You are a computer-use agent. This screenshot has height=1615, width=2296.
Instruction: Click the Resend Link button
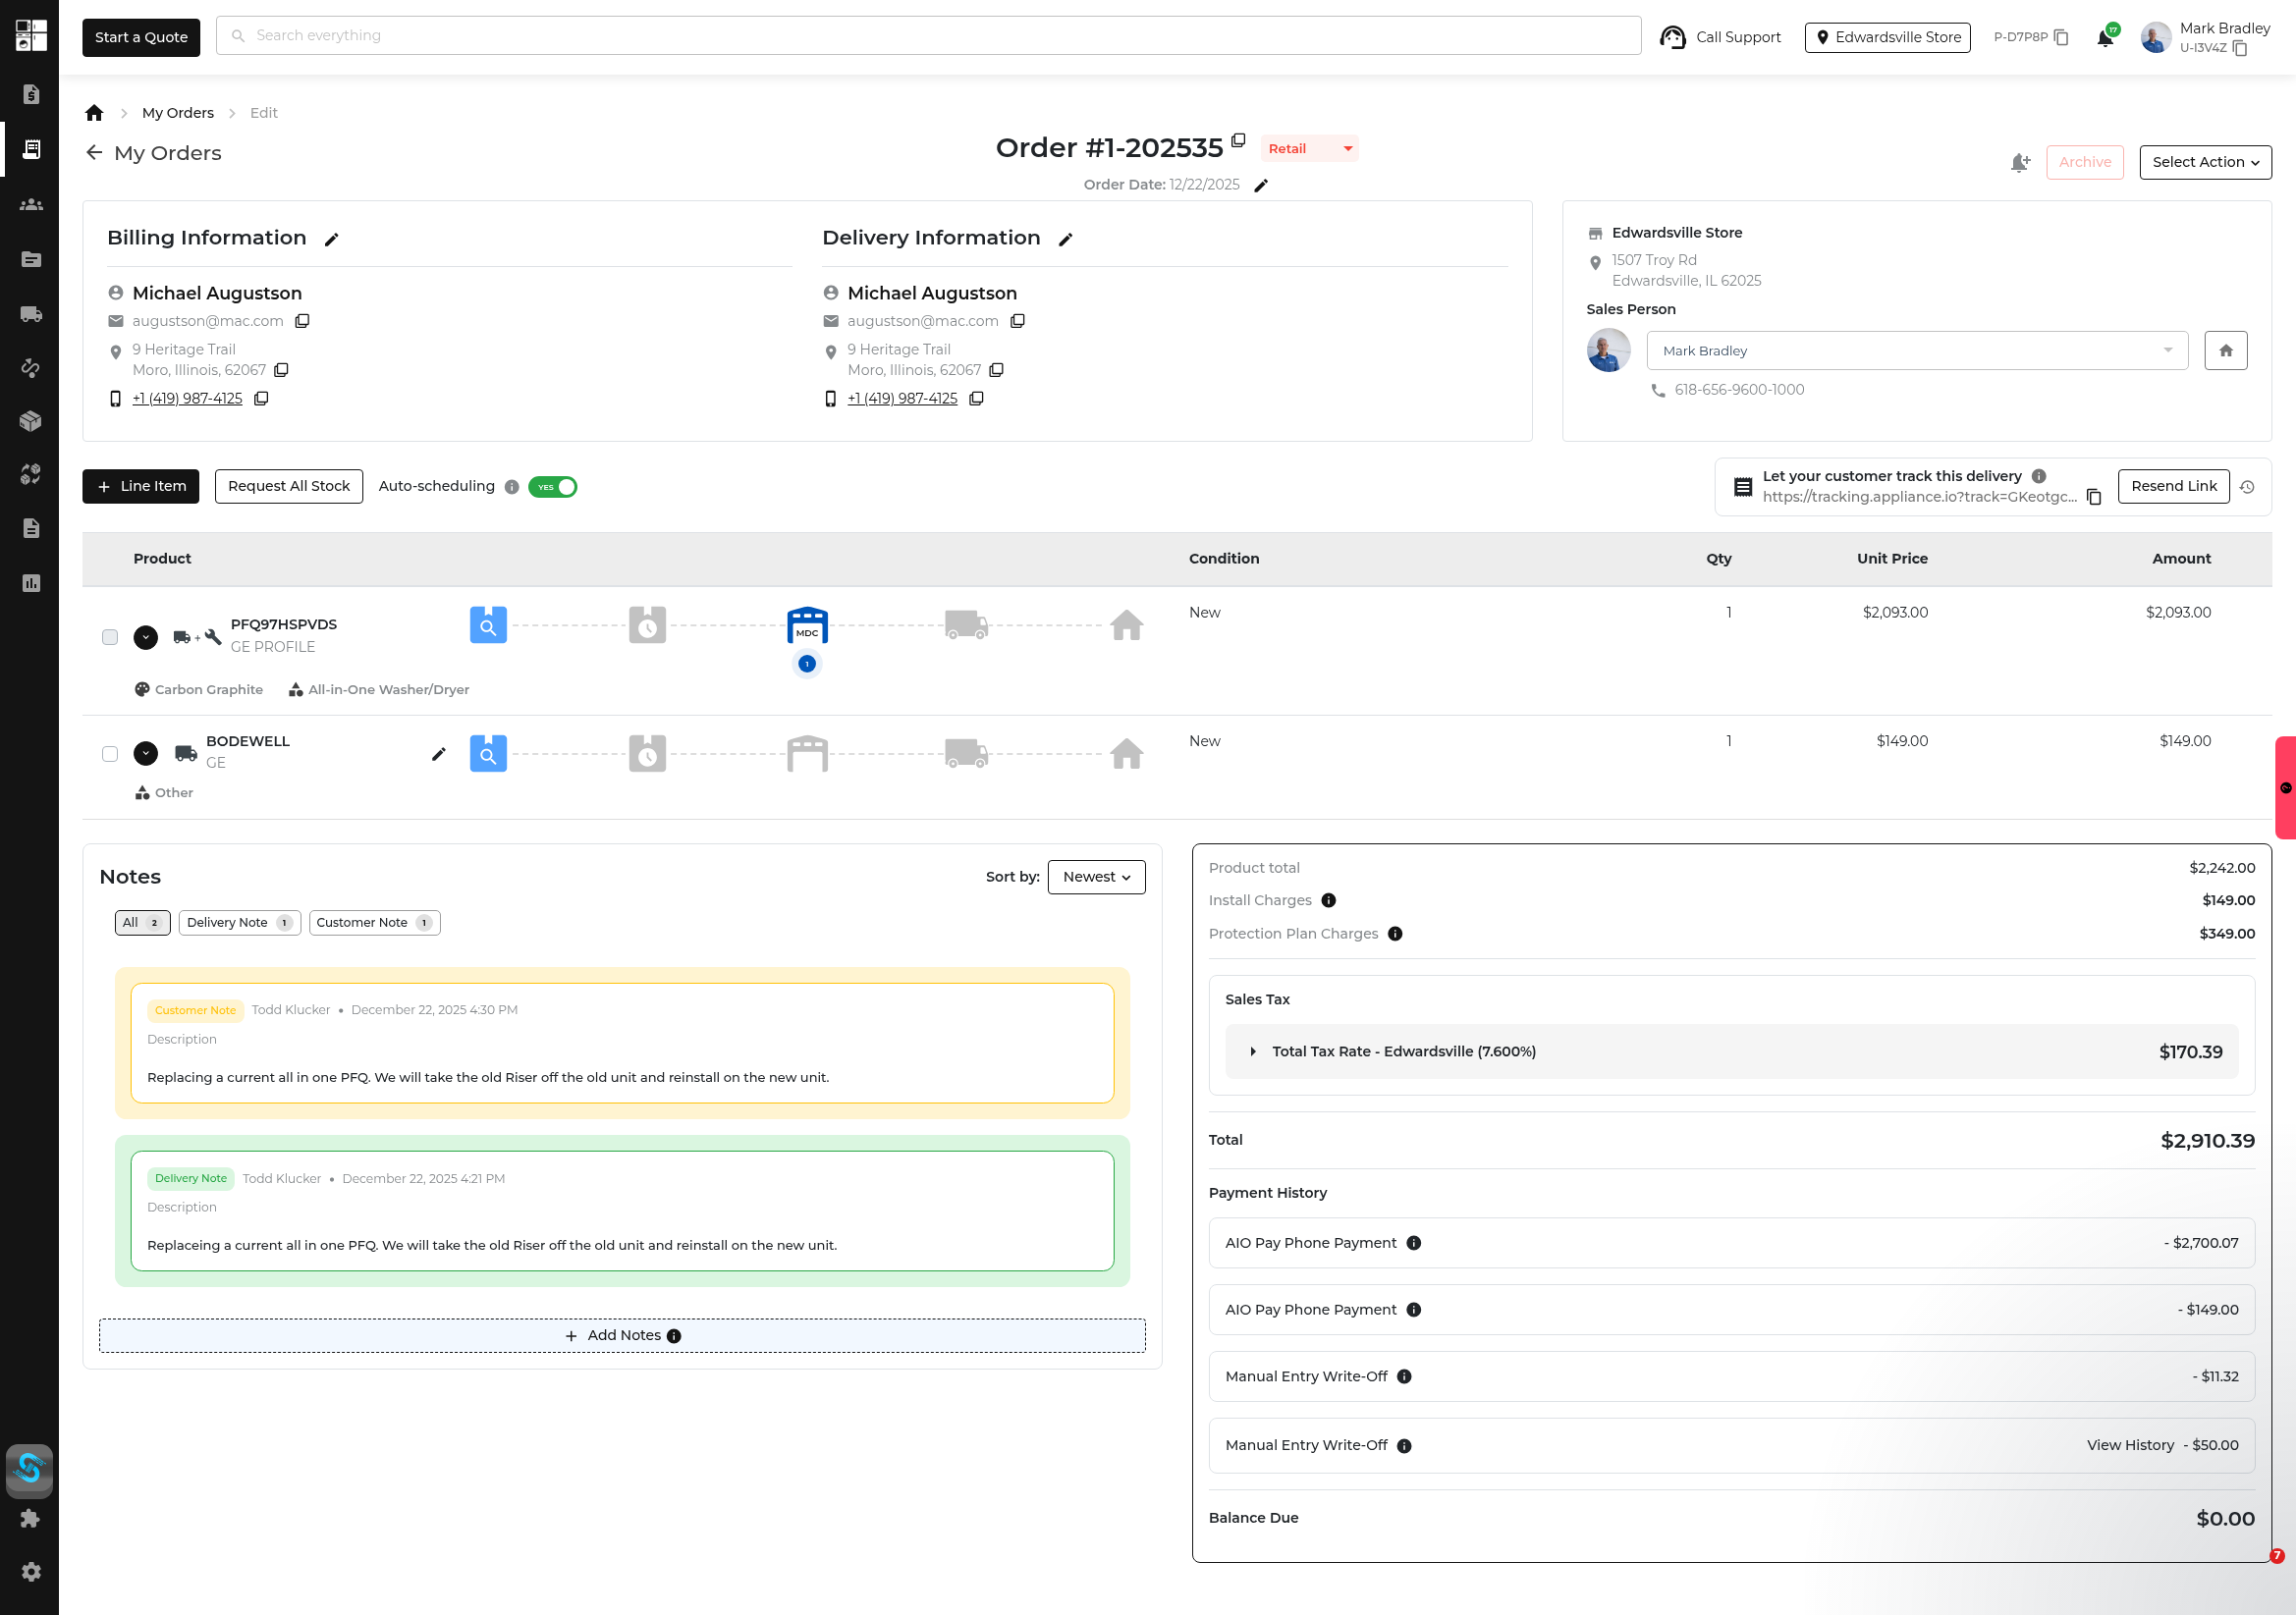[x=2173, y=486]
